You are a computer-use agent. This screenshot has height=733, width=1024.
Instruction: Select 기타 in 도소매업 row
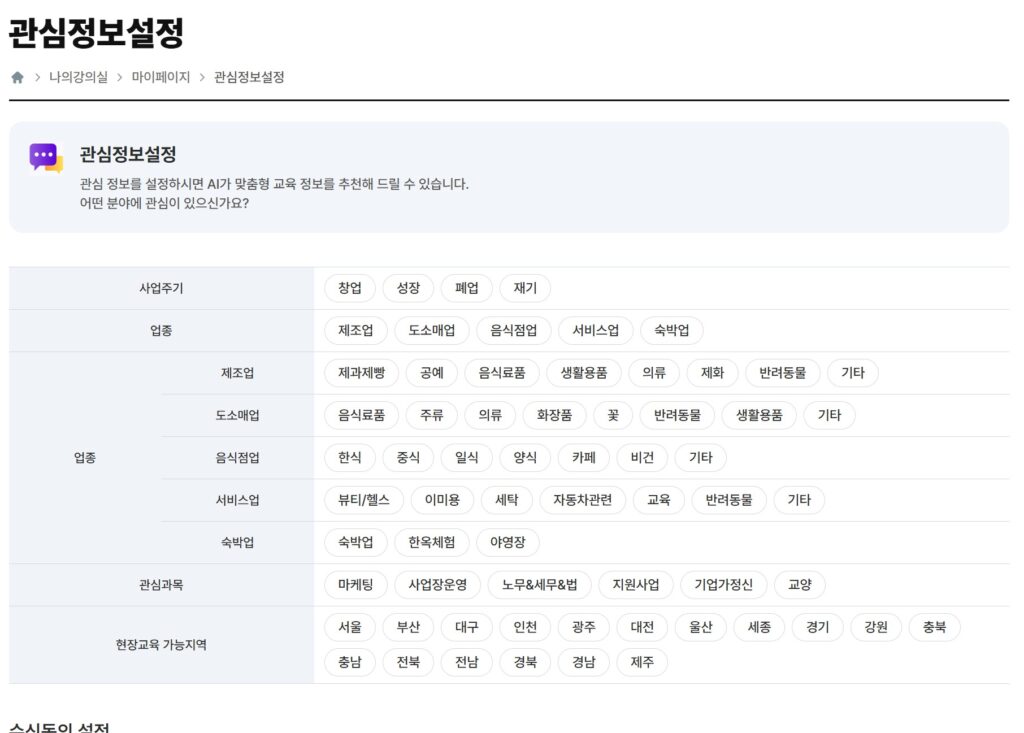click(x=829, y=415)
